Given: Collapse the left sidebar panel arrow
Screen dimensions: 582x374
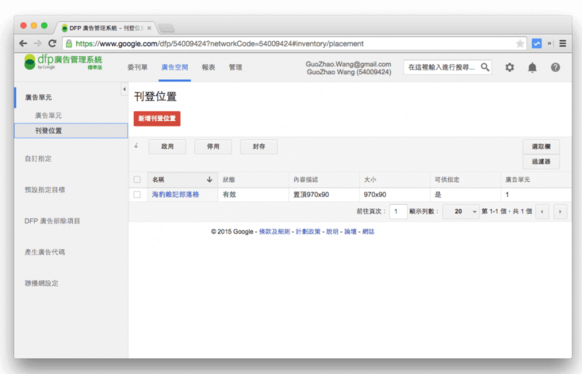Looking at the screenshot, I should (124, 89).
